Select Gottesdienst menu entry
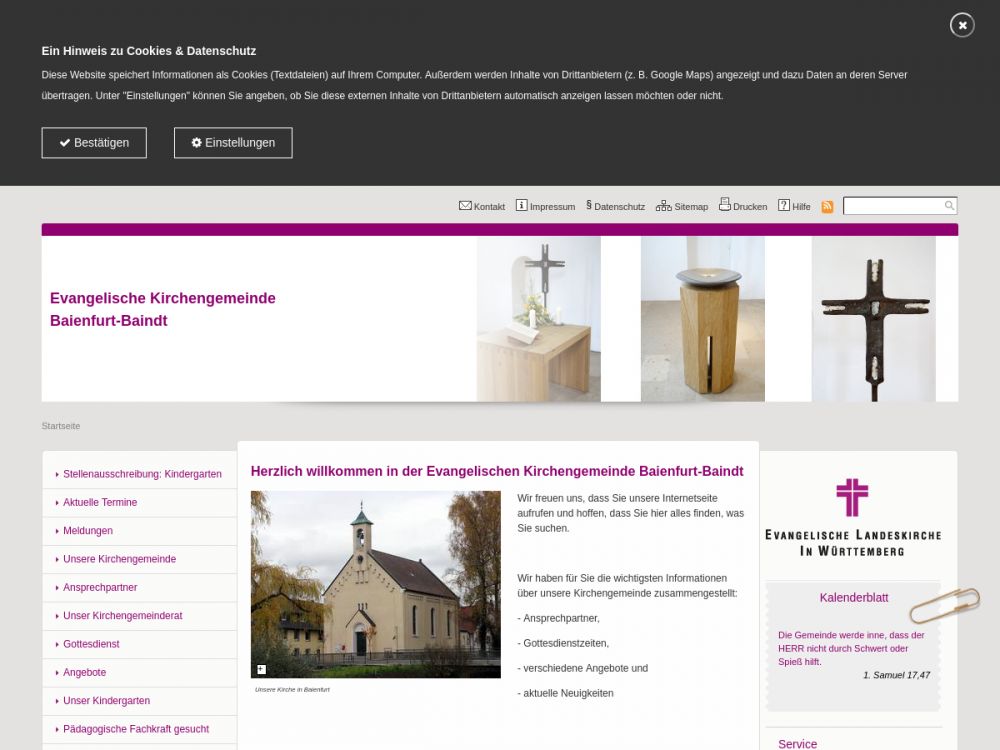Screen dimensions: 1000x750 pos(91,644)
